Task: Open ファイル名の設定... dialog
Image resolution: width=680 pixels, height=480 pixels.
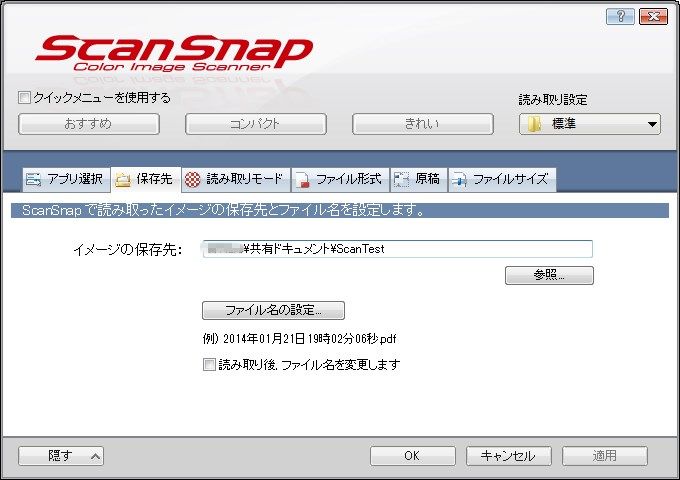Action: click(273, 310)
